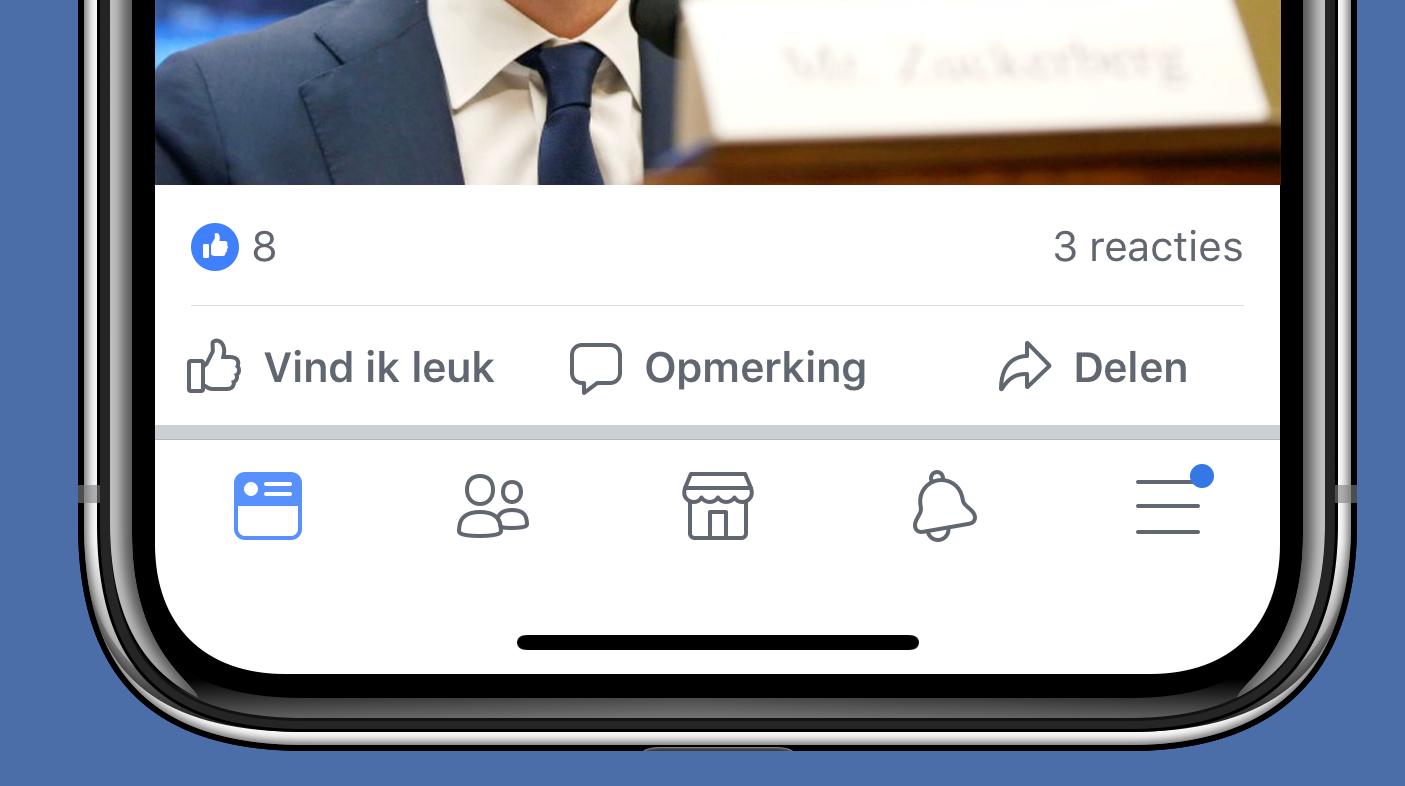Screen dimensions: 1405x786
Task: Open the list of 8 likes count
Action: [x=264, y=247]
